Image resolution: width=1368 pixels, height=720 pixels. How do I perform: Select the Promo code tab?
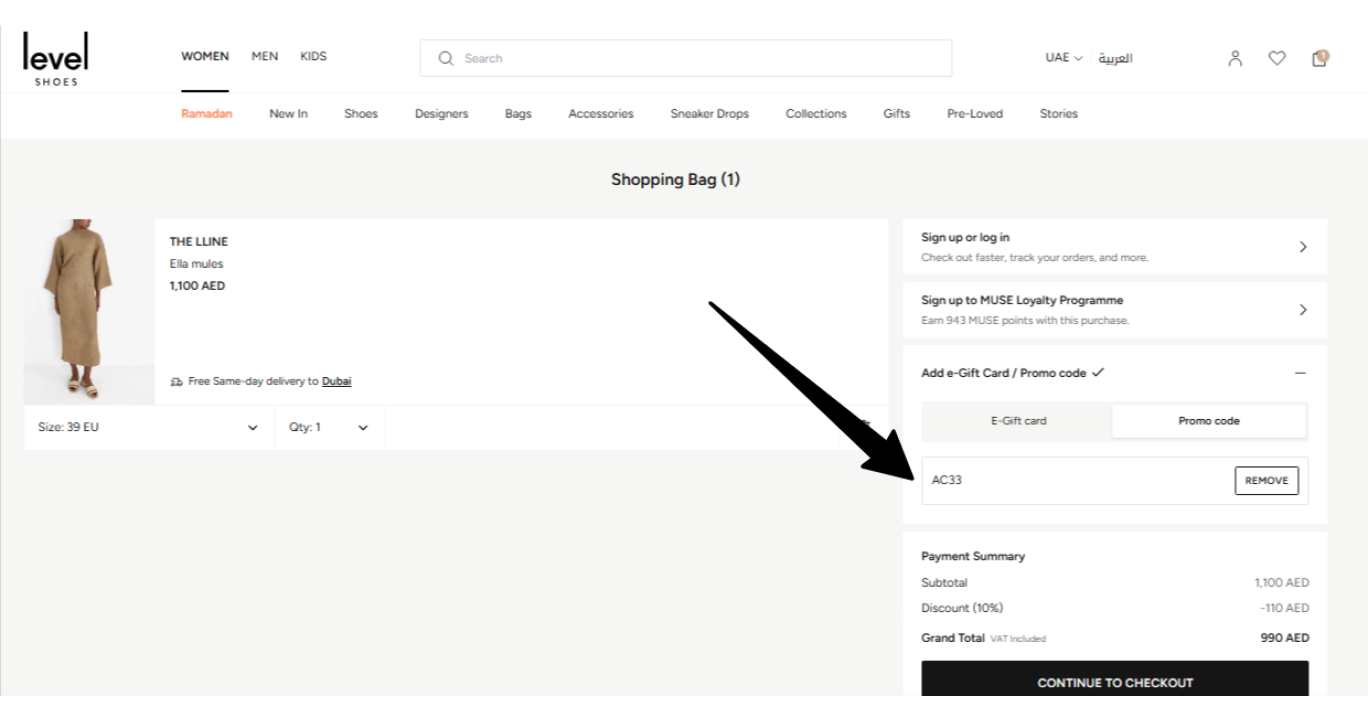(x=1209, y=421)
